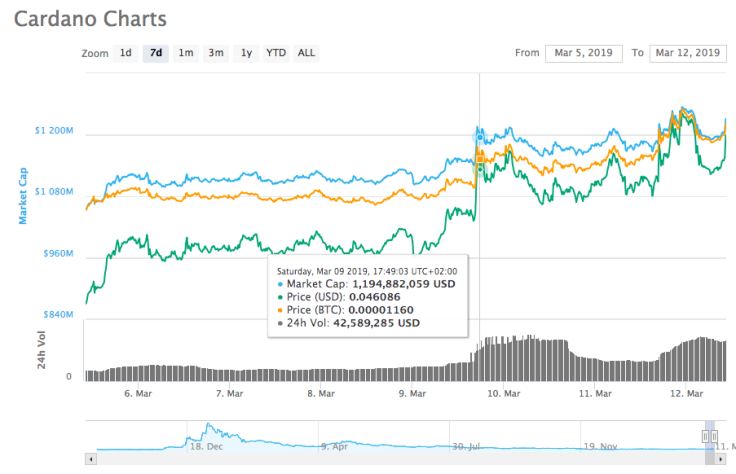
Task: Click the 19. Nov navigator label
Action: click(x=600, y=446)
